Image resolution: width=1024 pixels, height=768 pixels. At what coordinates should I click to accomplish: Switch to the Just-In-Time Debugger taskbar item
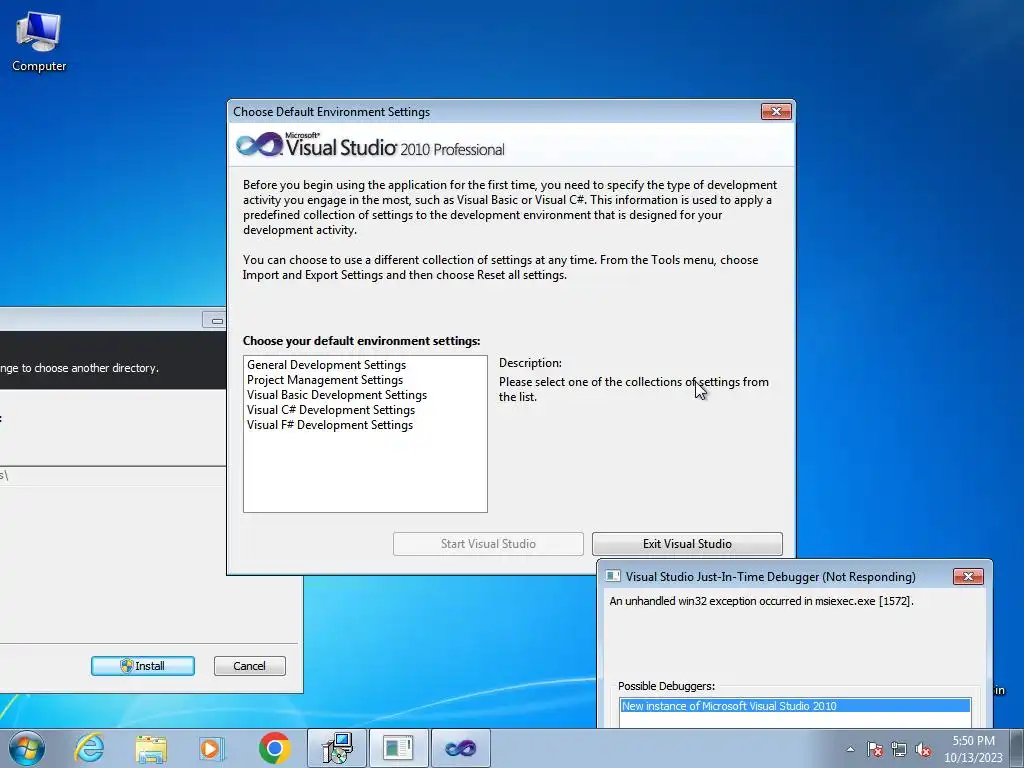tap(398, 748)
